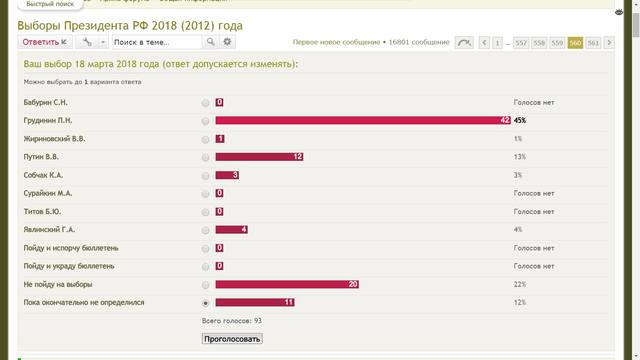Click the jump-to-page icon

(x=464, y=42)
